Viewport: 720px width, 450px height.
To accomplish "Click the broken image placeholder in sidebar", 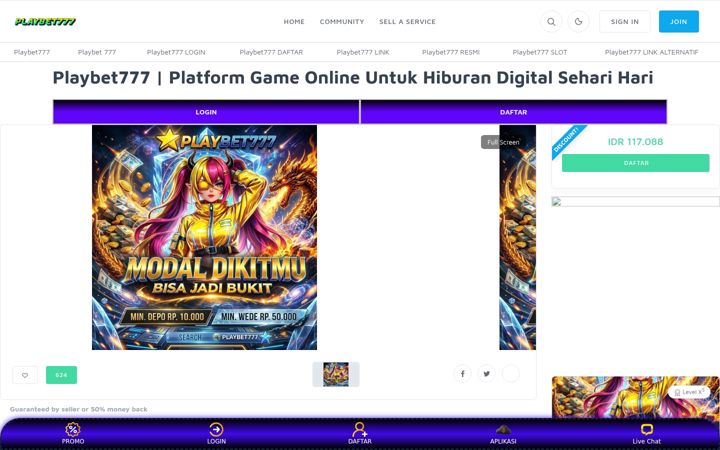I will [x=636, y=202].
